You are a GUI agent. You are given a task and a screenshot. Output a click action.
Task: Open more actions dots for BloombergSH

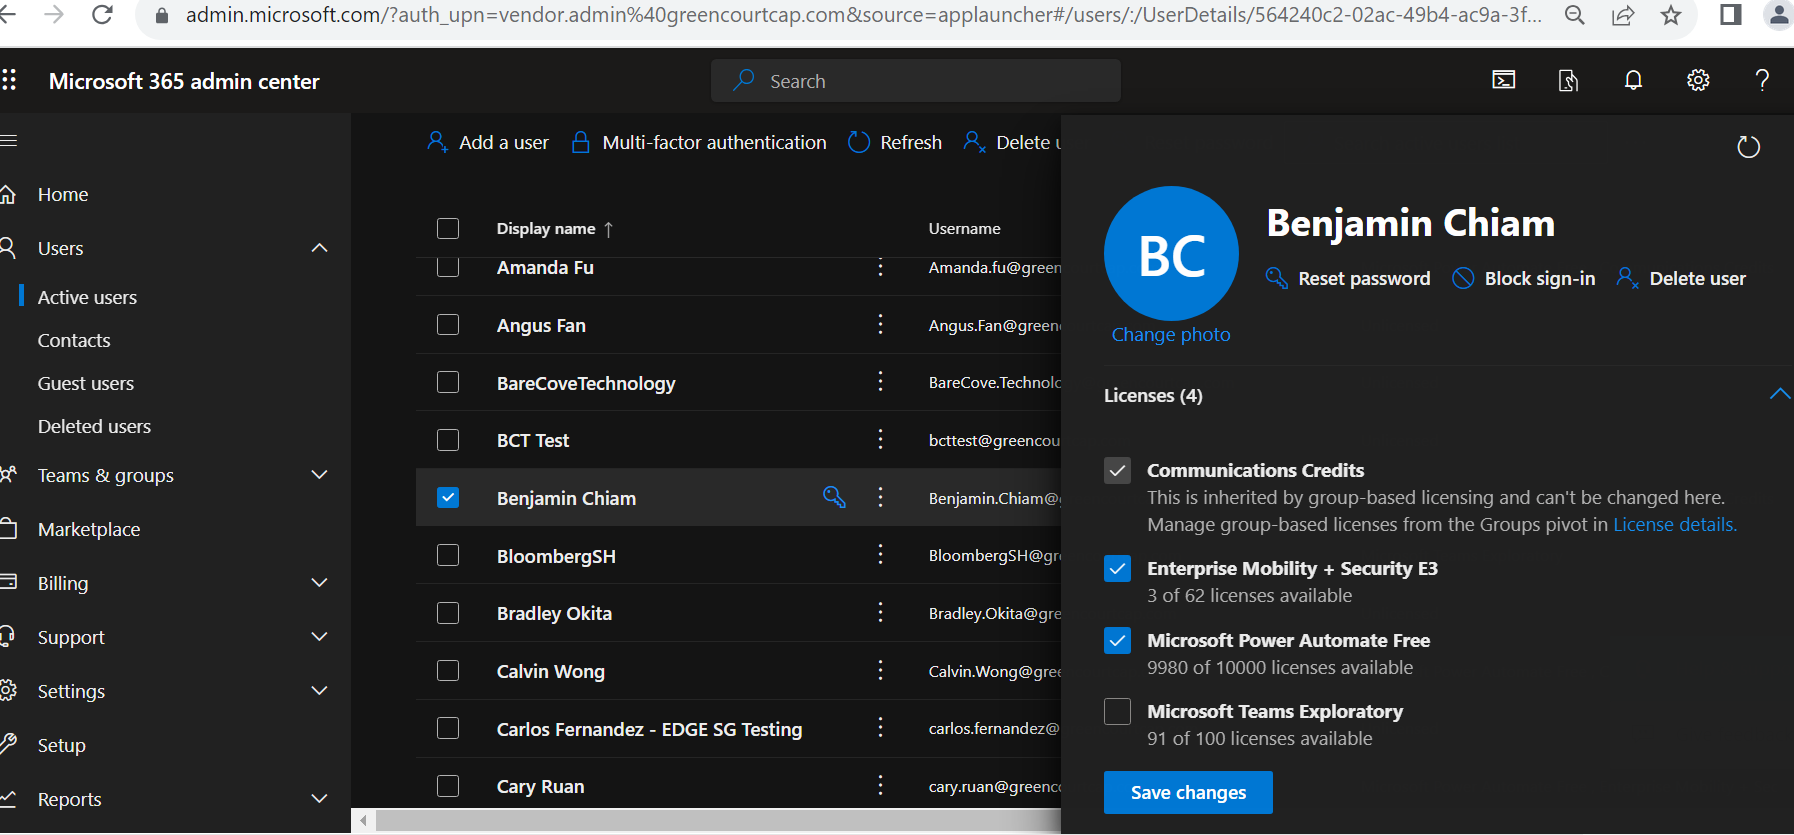tap(880, 555)
